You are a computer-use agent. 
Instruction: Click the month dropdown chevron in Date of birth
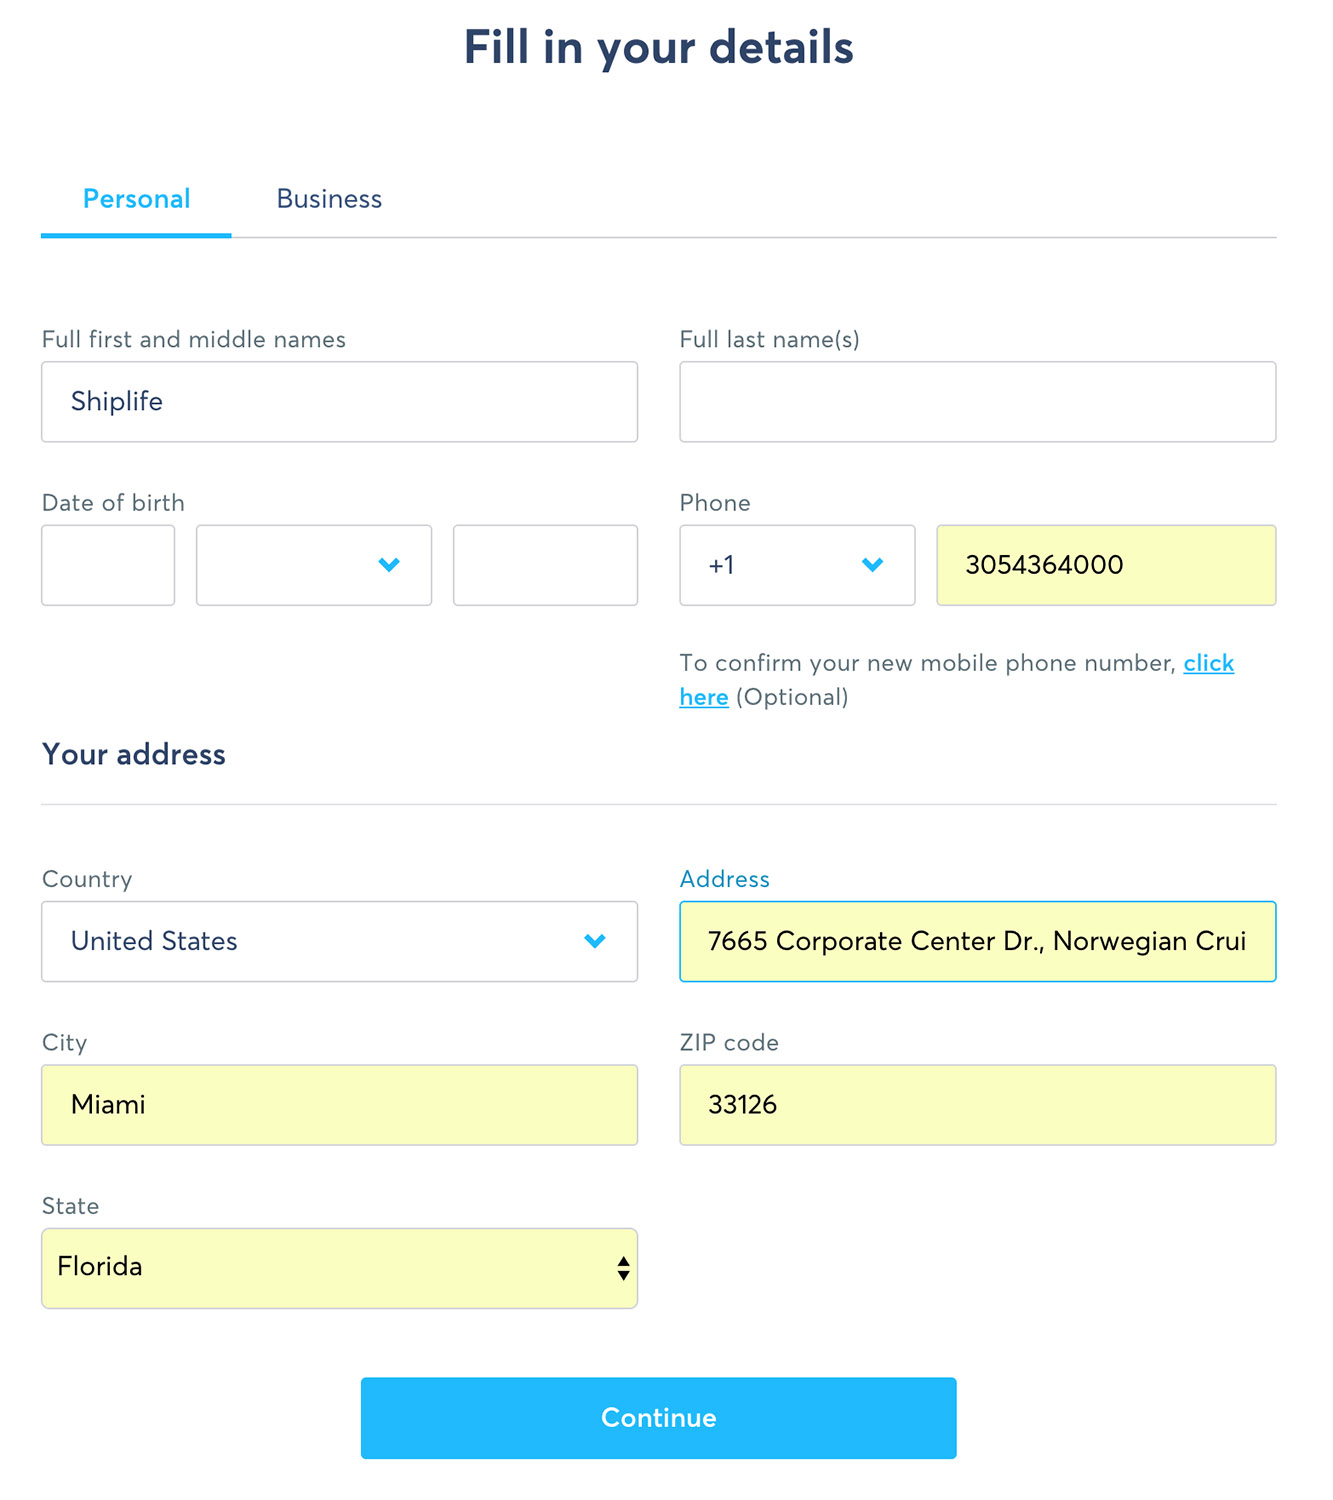tap(389, 565)
